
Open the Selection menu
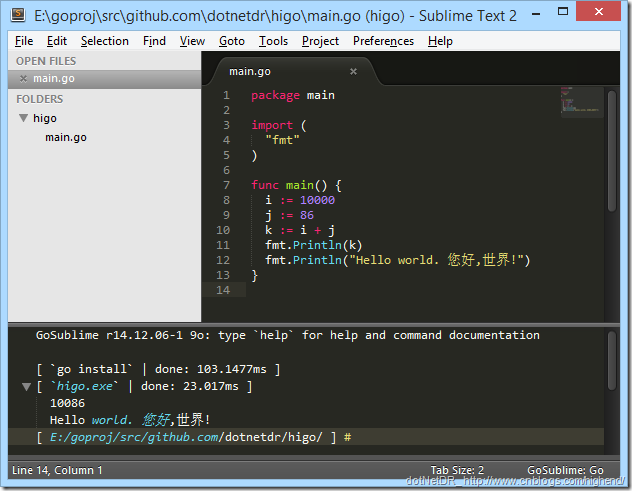105,41
